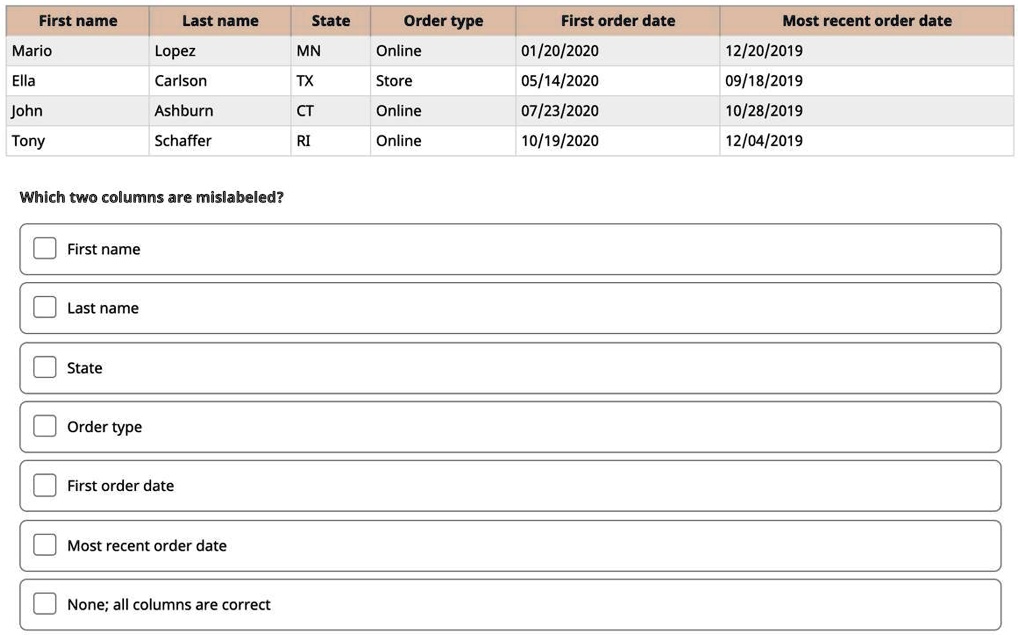Check the "First order date" answer checkbox

(44, 485)
